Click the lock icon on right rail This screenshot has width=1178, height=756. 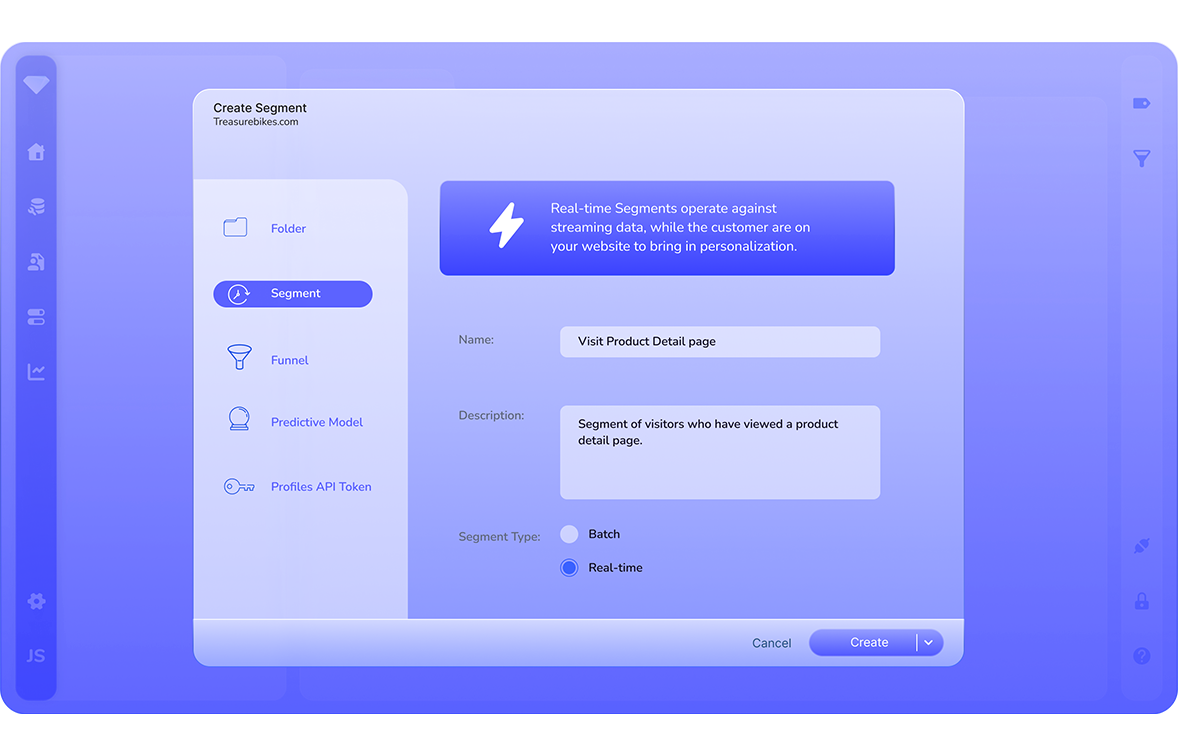(1141, 601)
